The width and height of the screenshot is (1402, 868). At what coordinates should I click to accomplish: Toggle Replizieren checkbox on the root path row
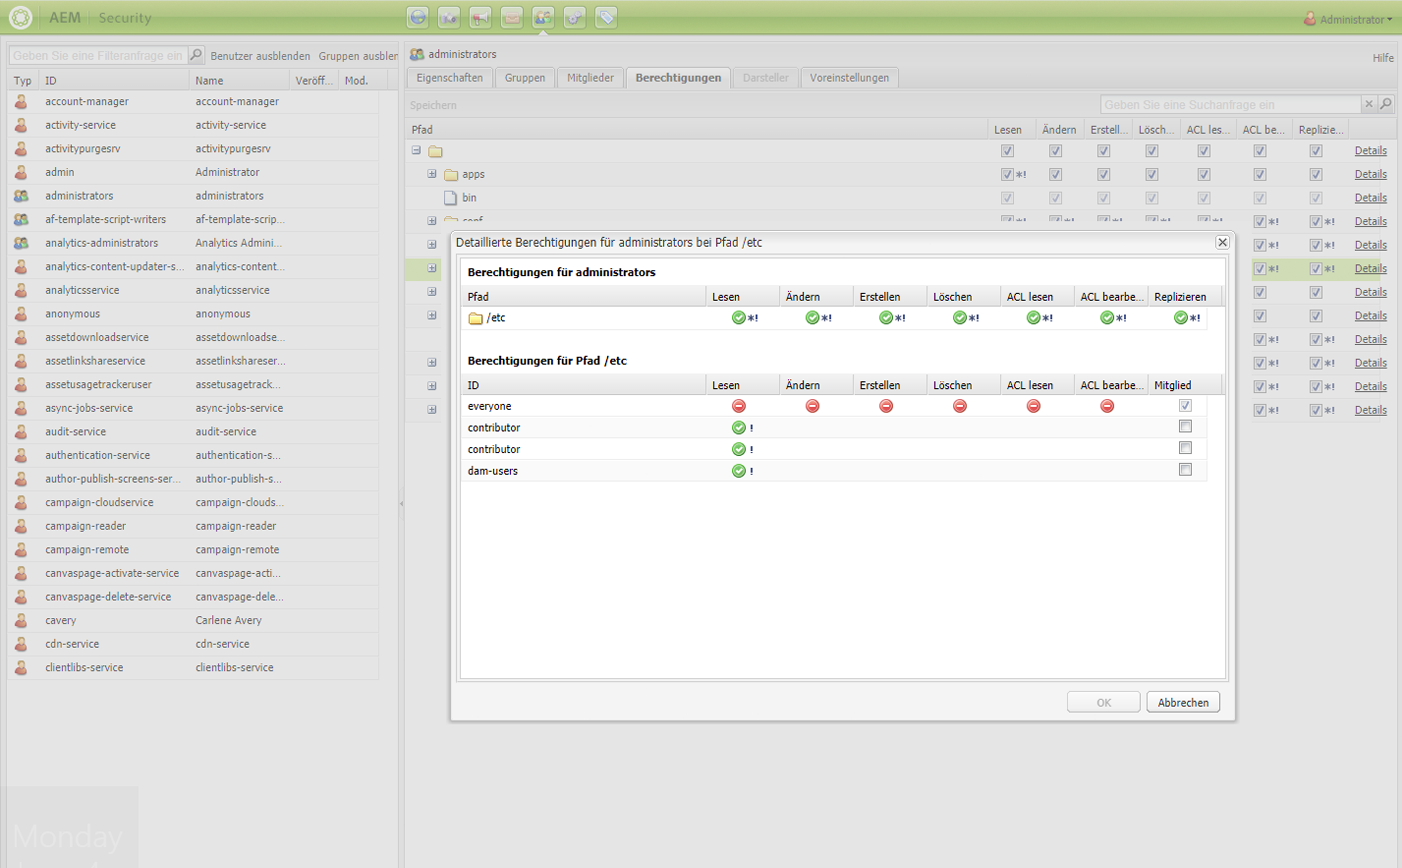click(1316, 151)
